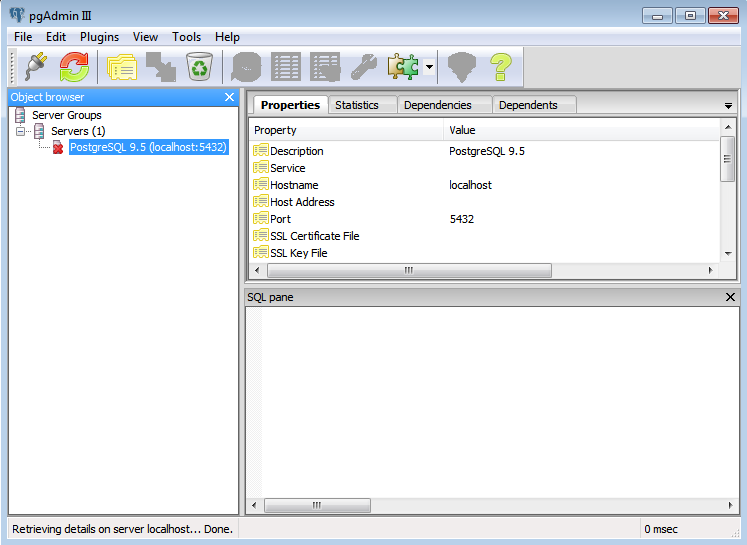
Task: Refresh the selected object
Action: tap(74, 67)
